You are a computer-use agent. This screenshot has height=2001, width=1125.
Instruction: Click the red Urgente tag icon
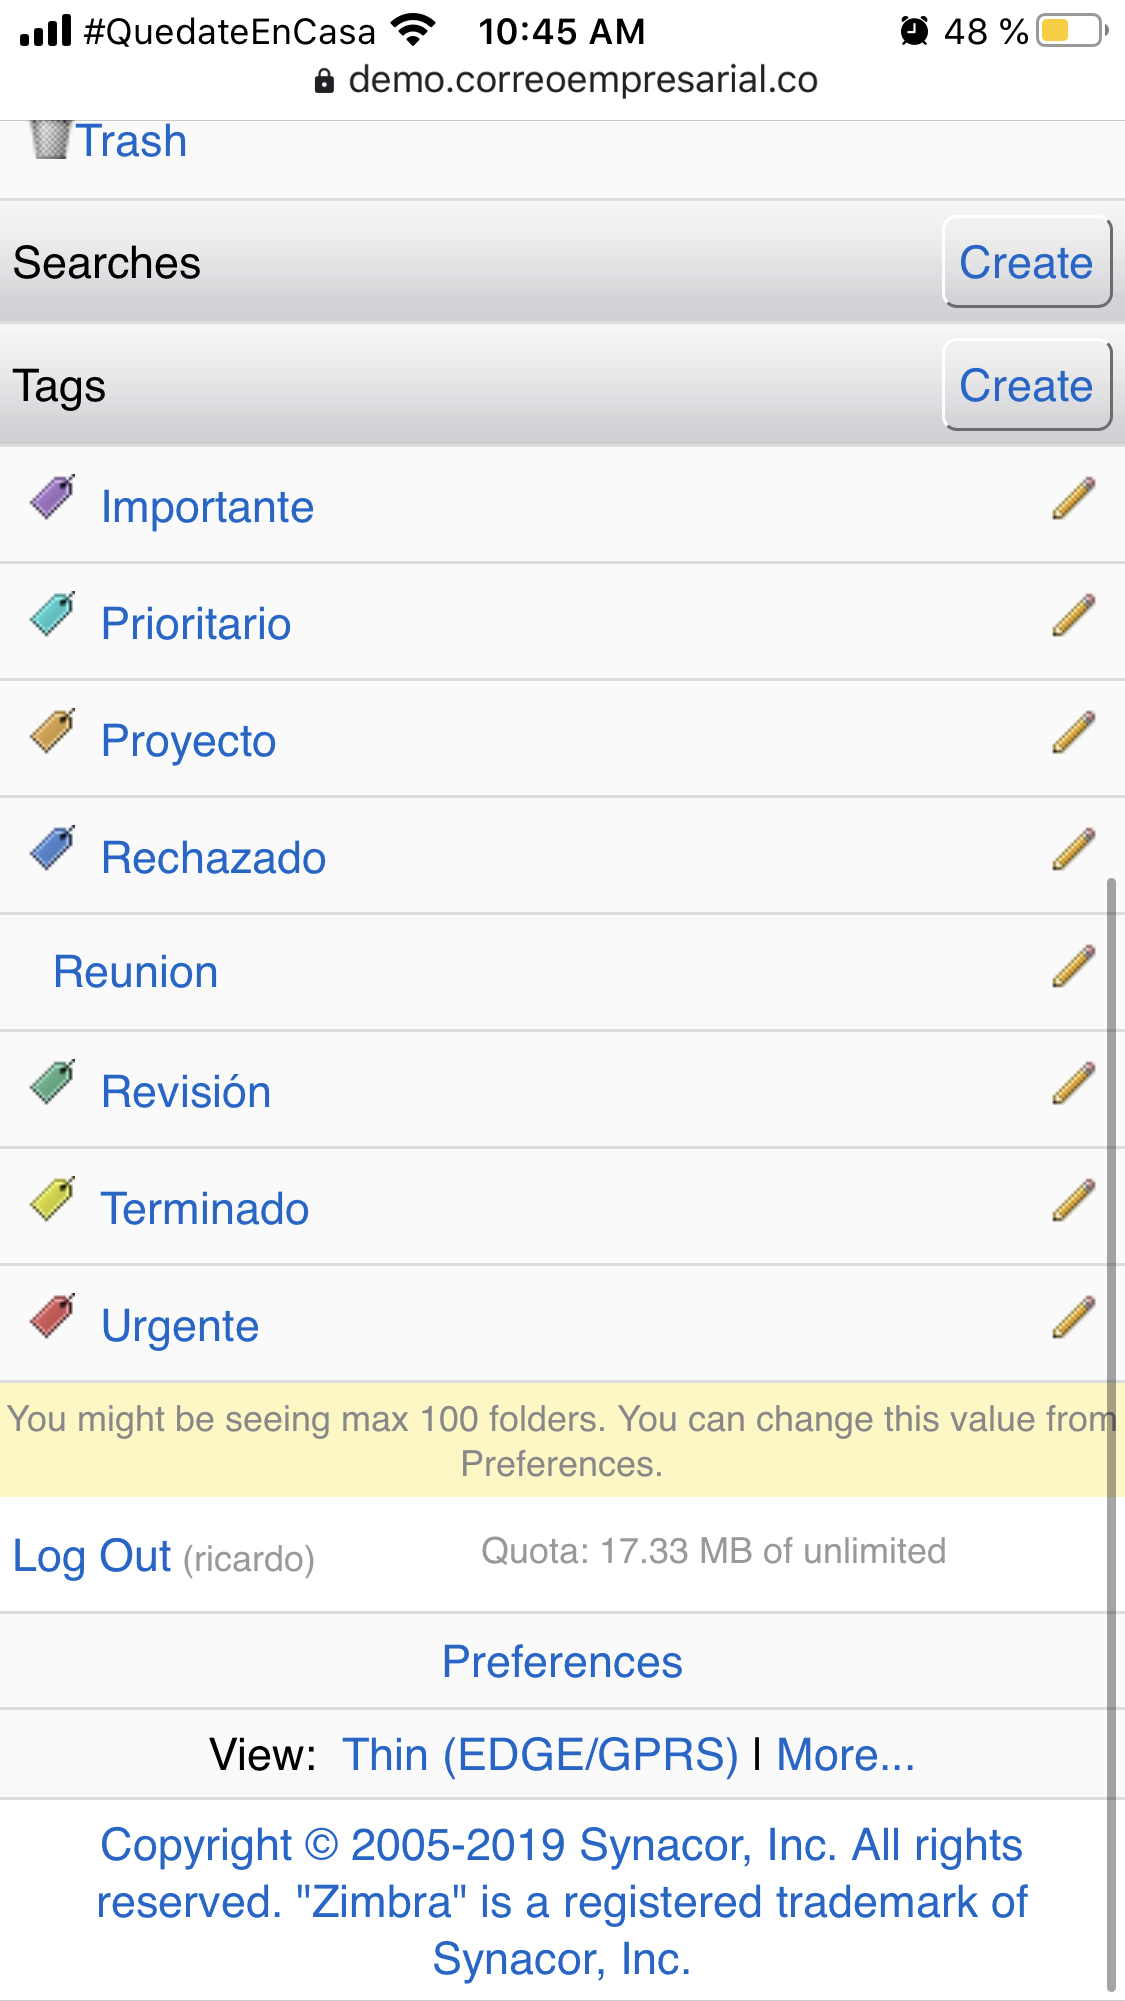[53, 1316]
